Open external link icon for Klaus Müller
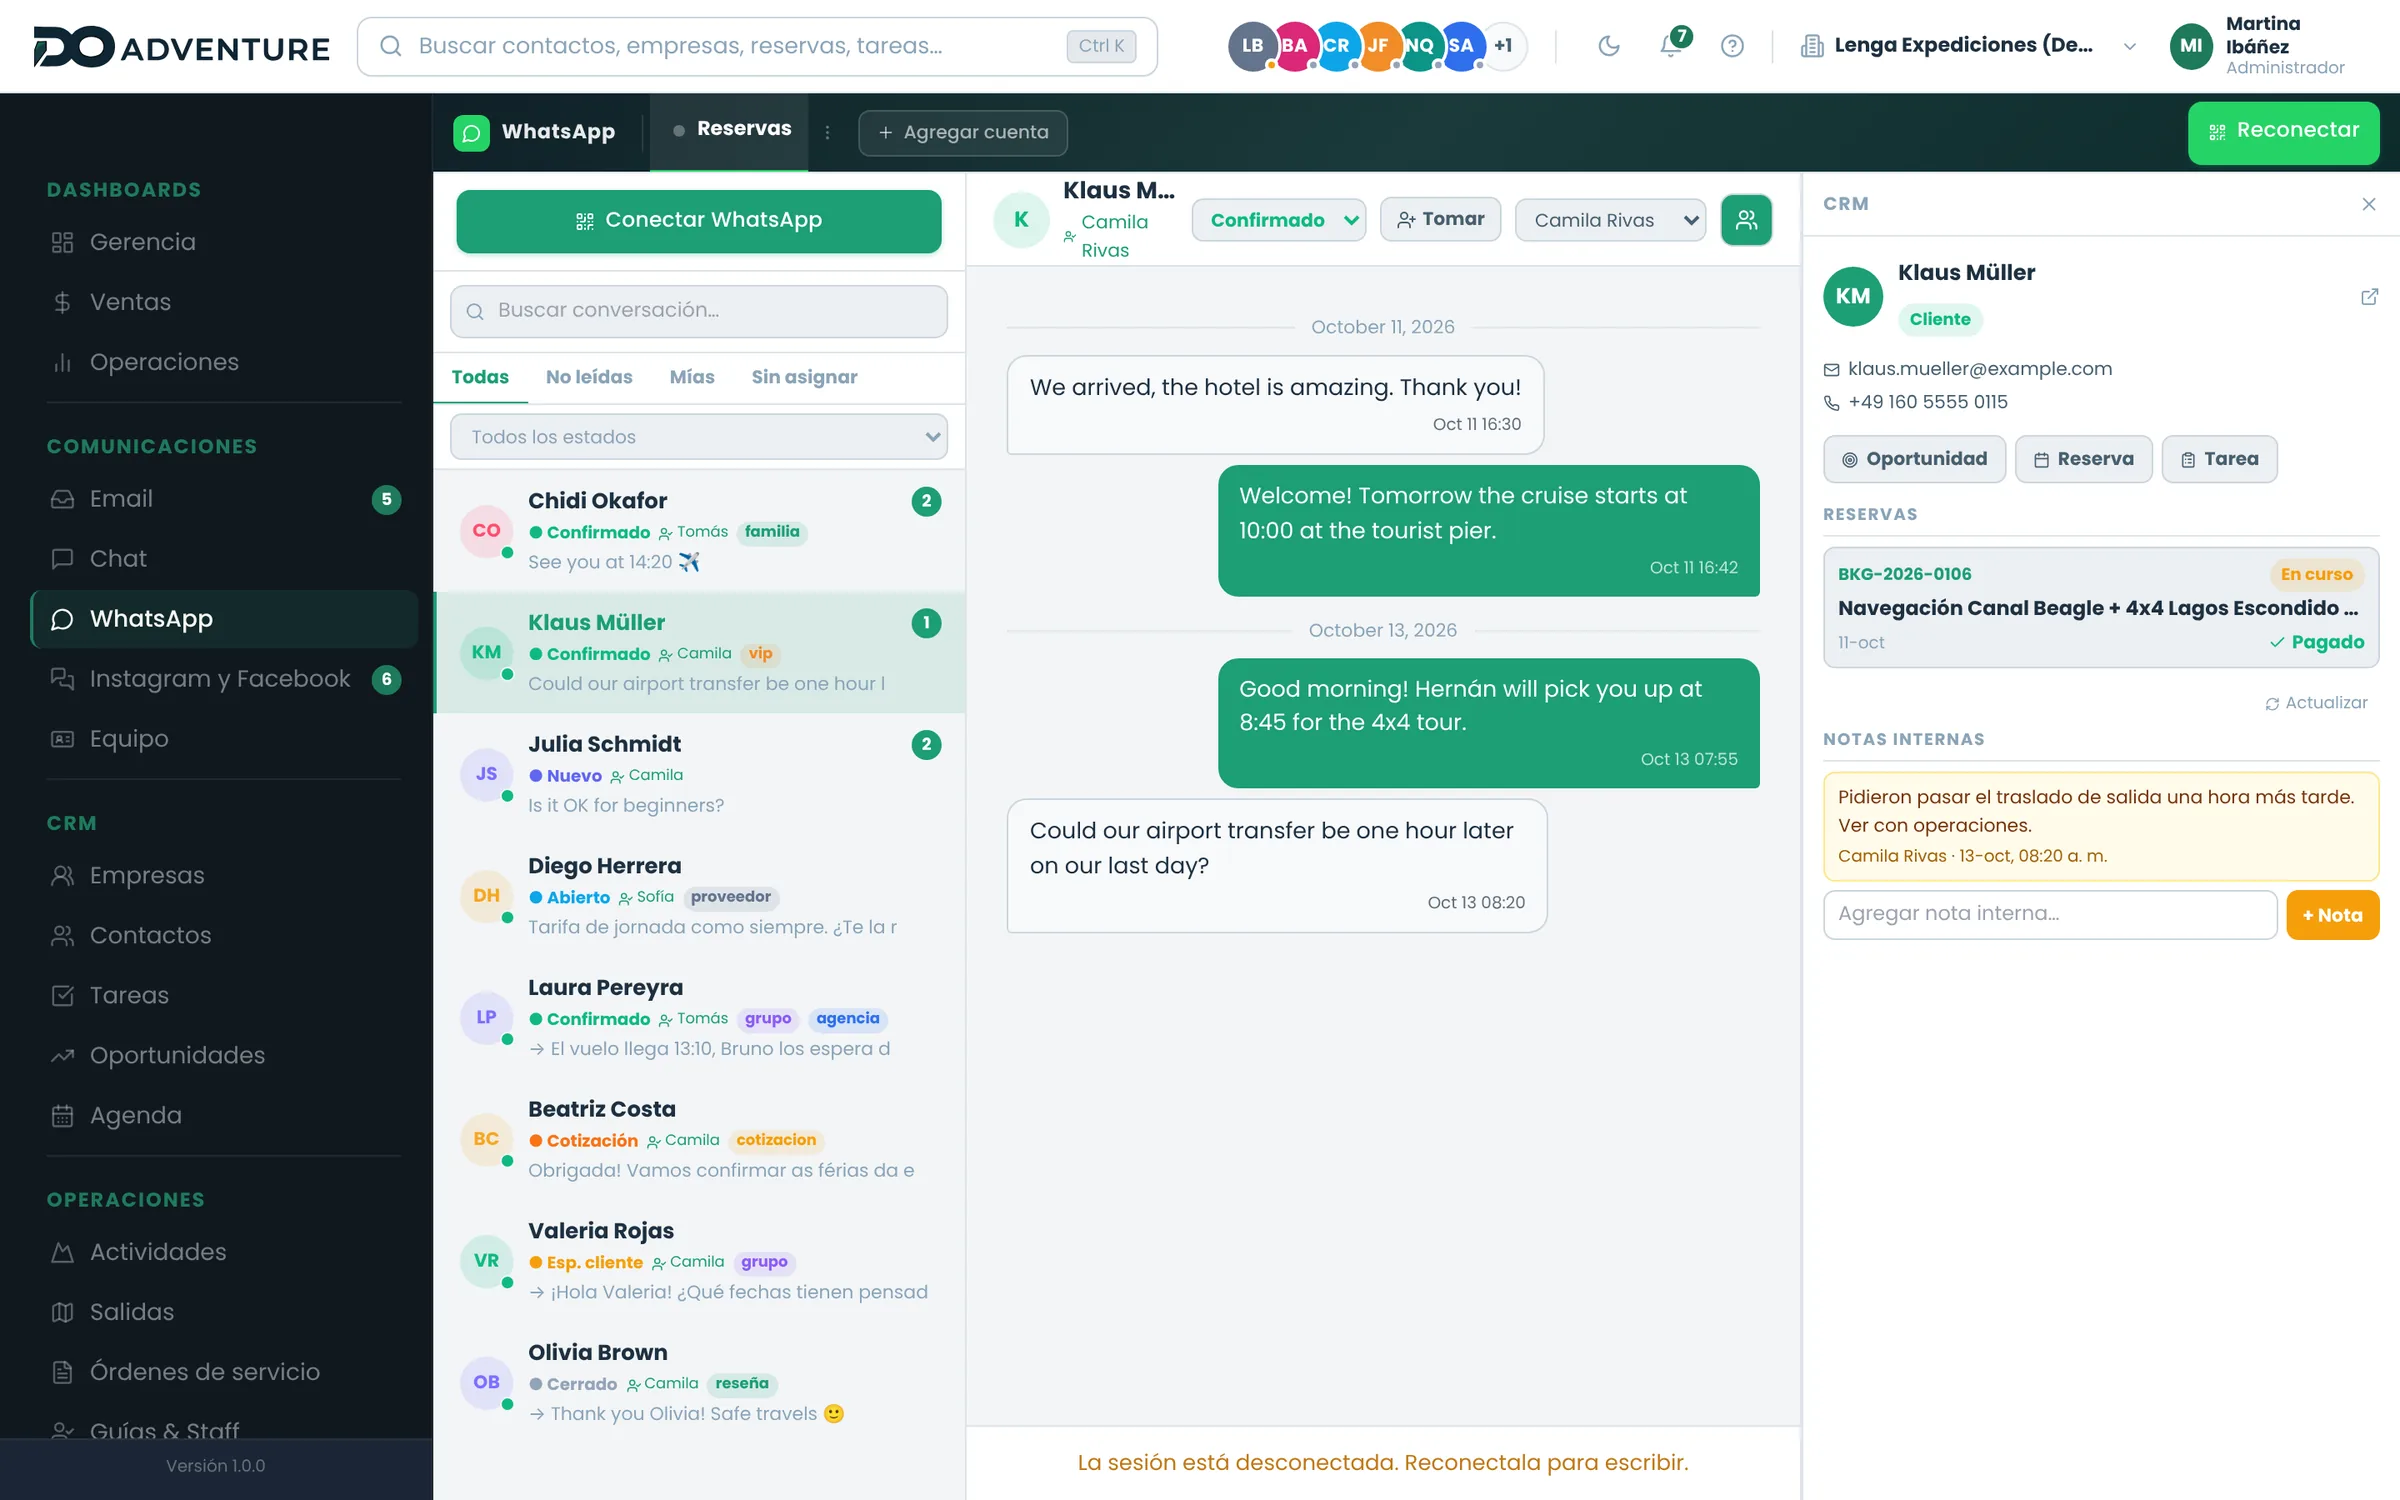This screenshot has height=1500, width=2400. click(x=2369, y=297)
